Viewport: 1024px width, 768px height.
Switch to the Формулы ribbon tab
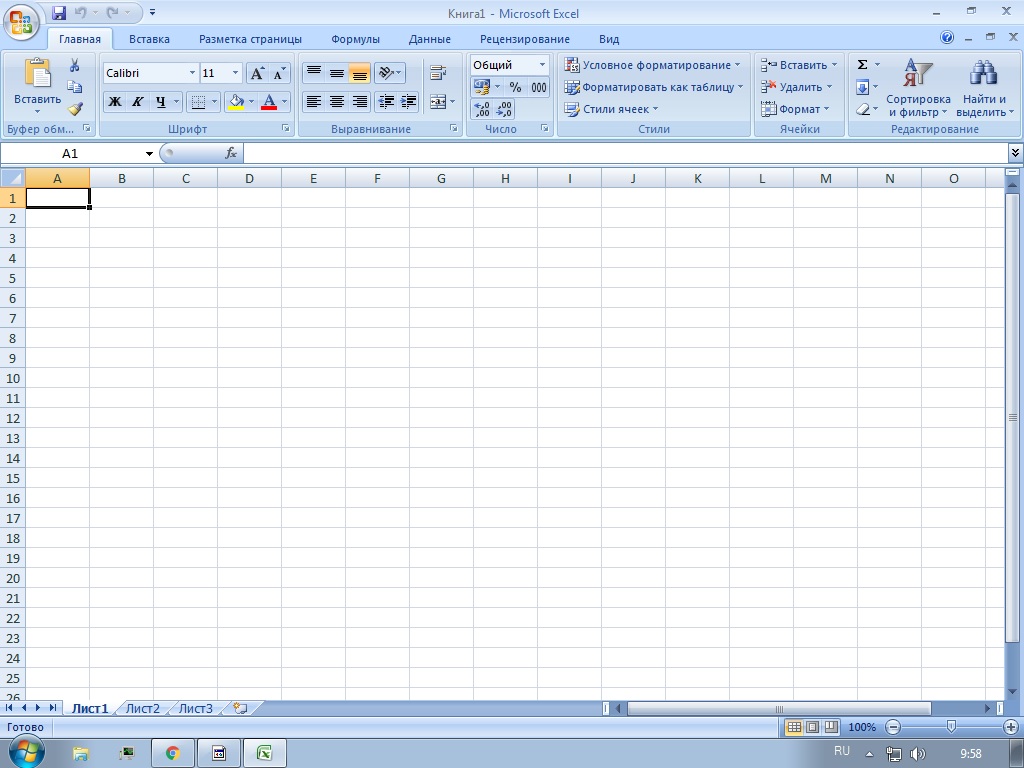(355, 39)
